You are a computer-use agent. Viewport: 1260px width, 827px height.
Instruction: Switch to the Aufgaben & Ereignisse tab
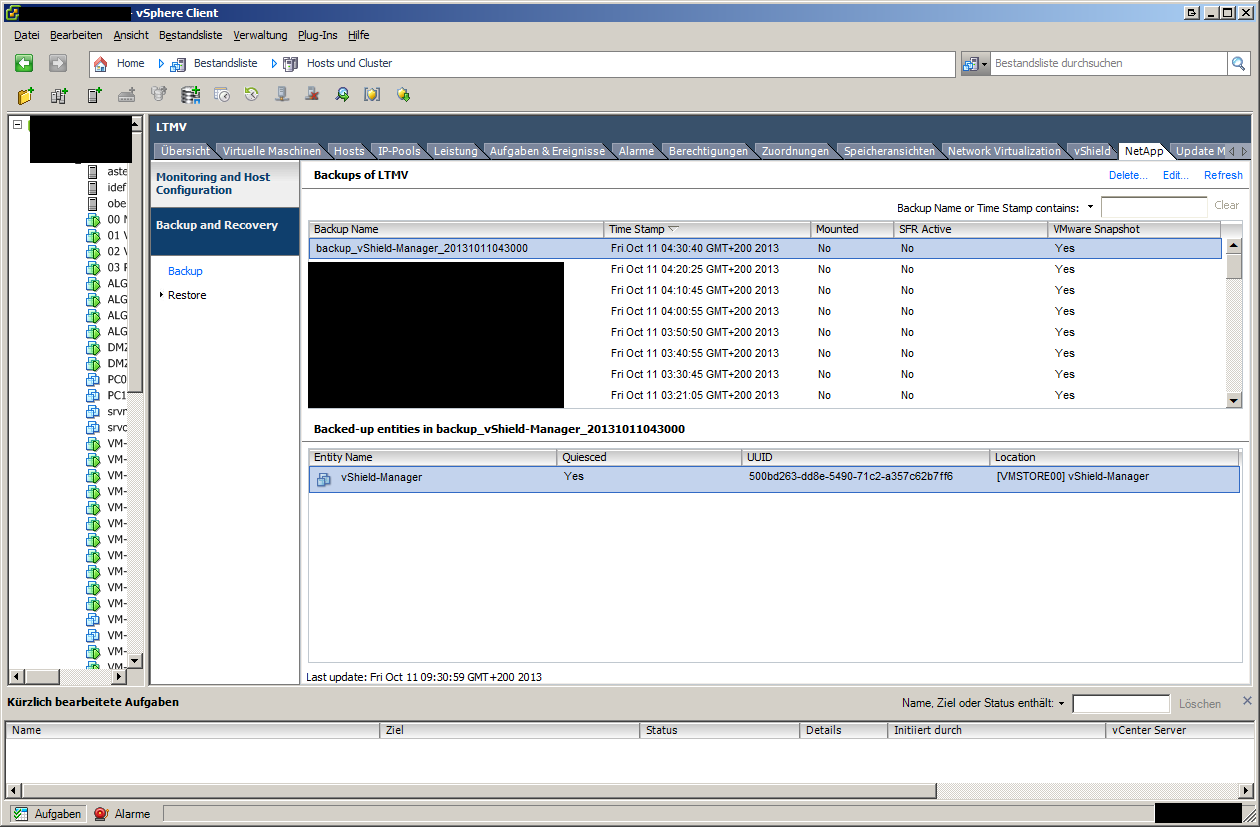547,151
